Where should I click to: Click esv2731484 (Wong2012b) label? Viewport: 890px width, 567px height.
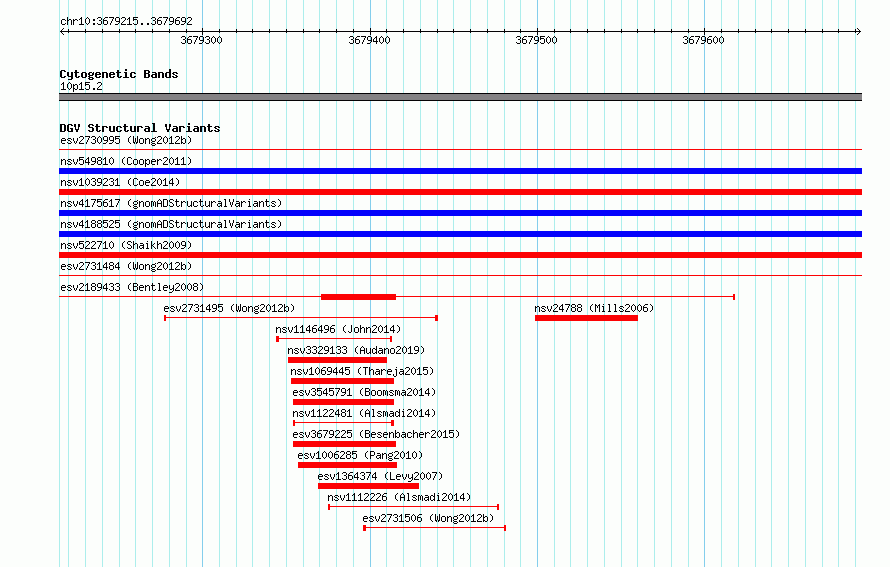coord(126,266)
